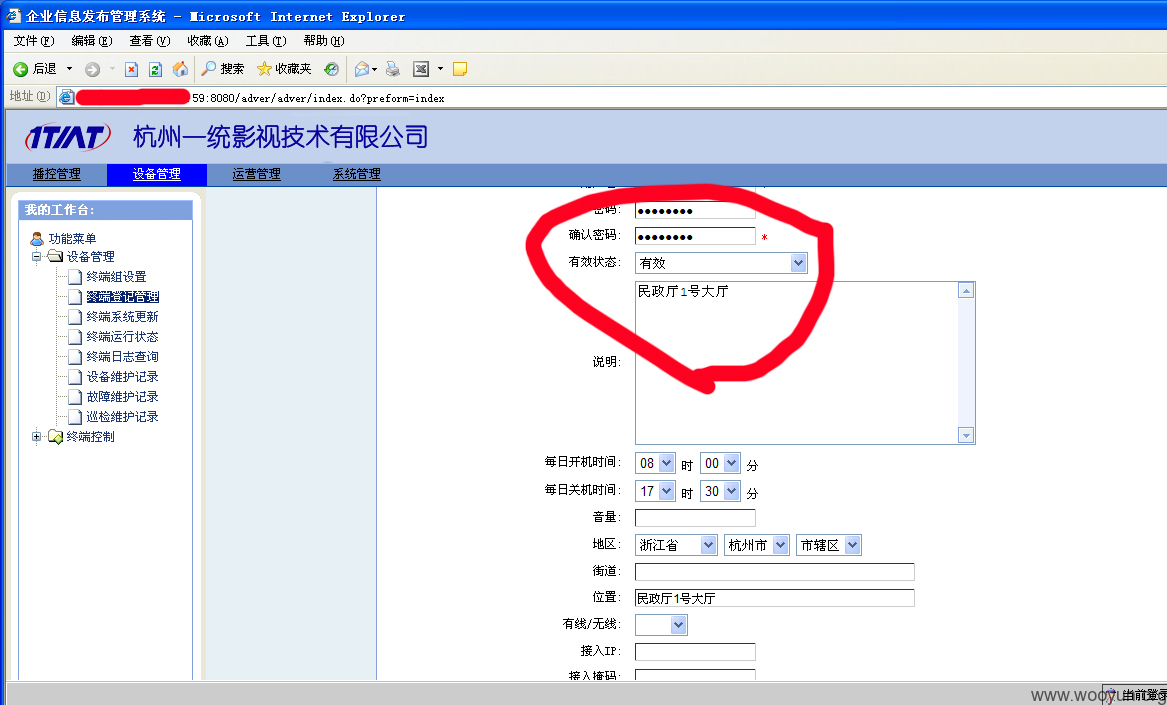Click the Edit page toolbar icon
This screenshot has width=1167, height=705.
421,69
